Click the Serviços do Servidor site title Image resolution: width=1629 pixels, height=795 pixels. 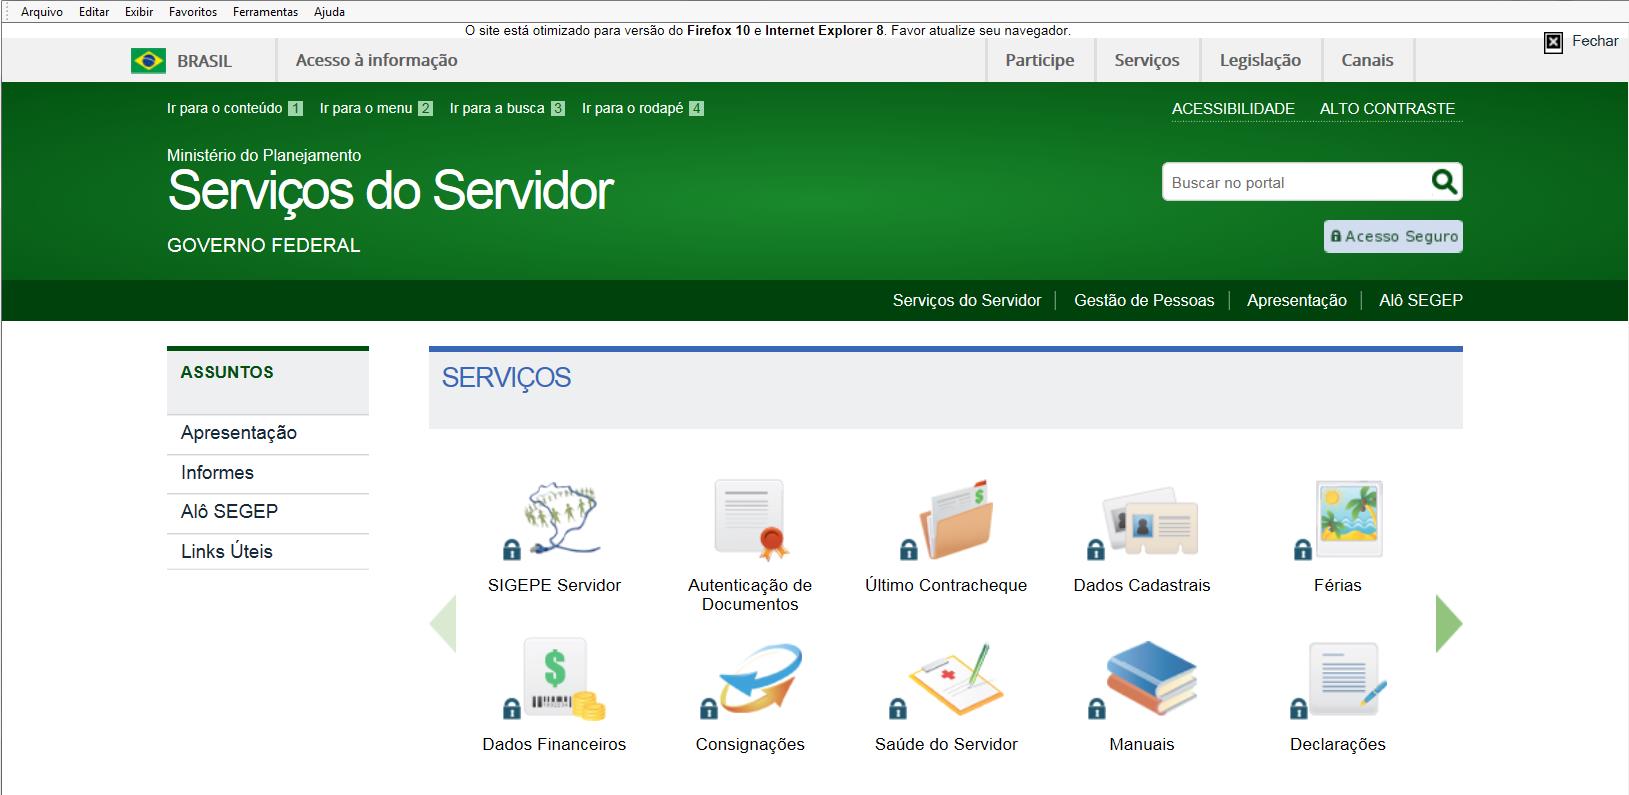[391, 190]
